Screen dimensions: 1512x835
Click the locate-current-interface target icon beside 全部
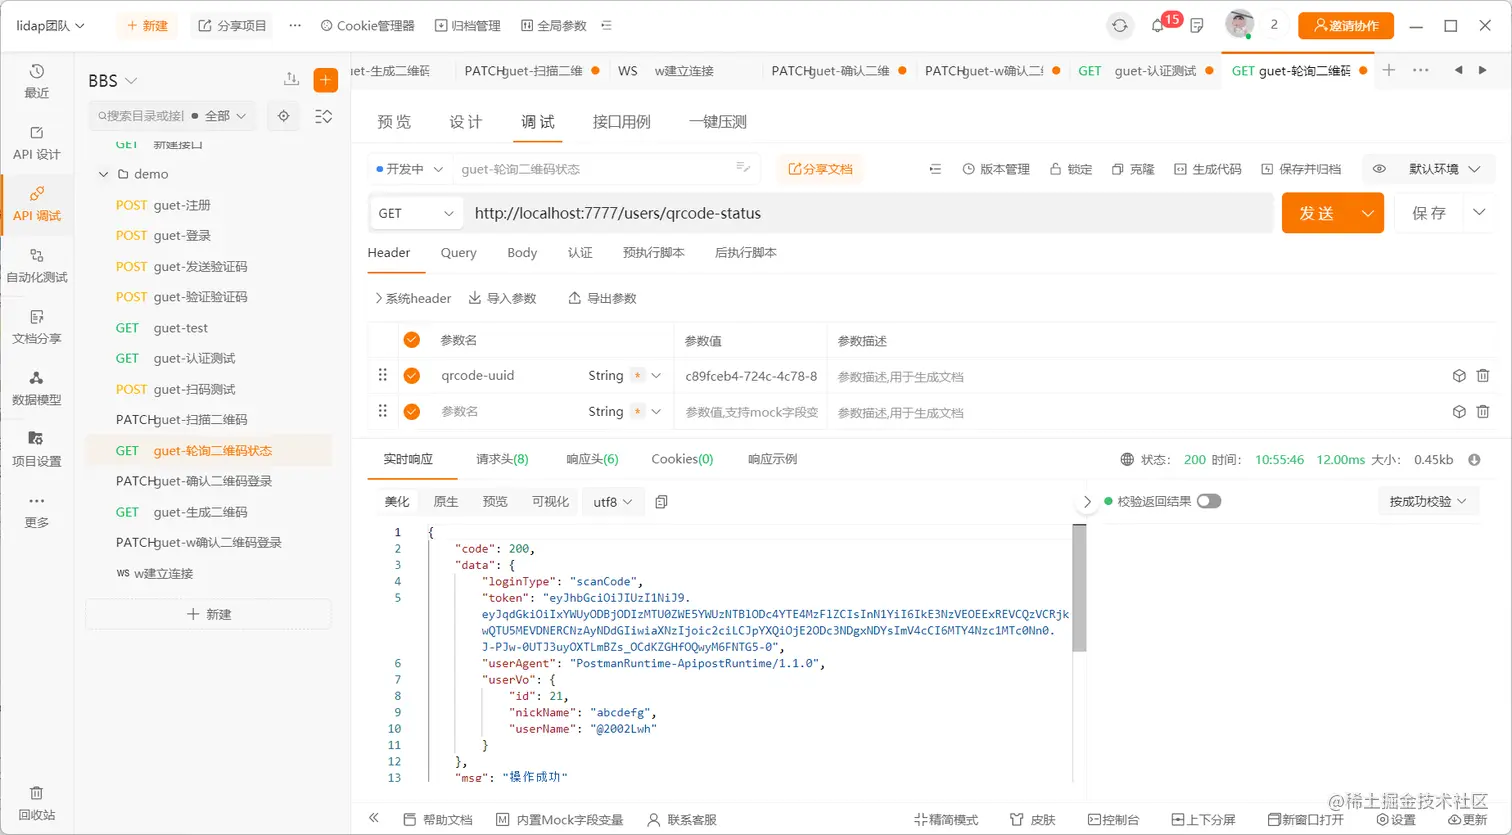284,116
